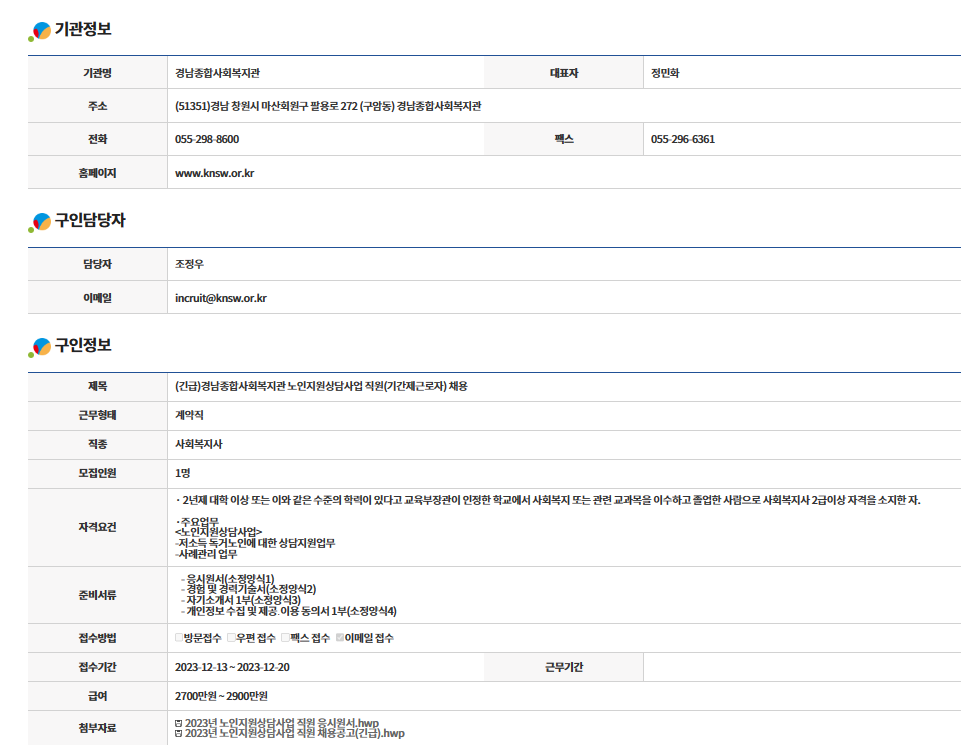Check the 팩스 접수 checkbox
Viewport: 973px width, 745px height.
(285, 638)
